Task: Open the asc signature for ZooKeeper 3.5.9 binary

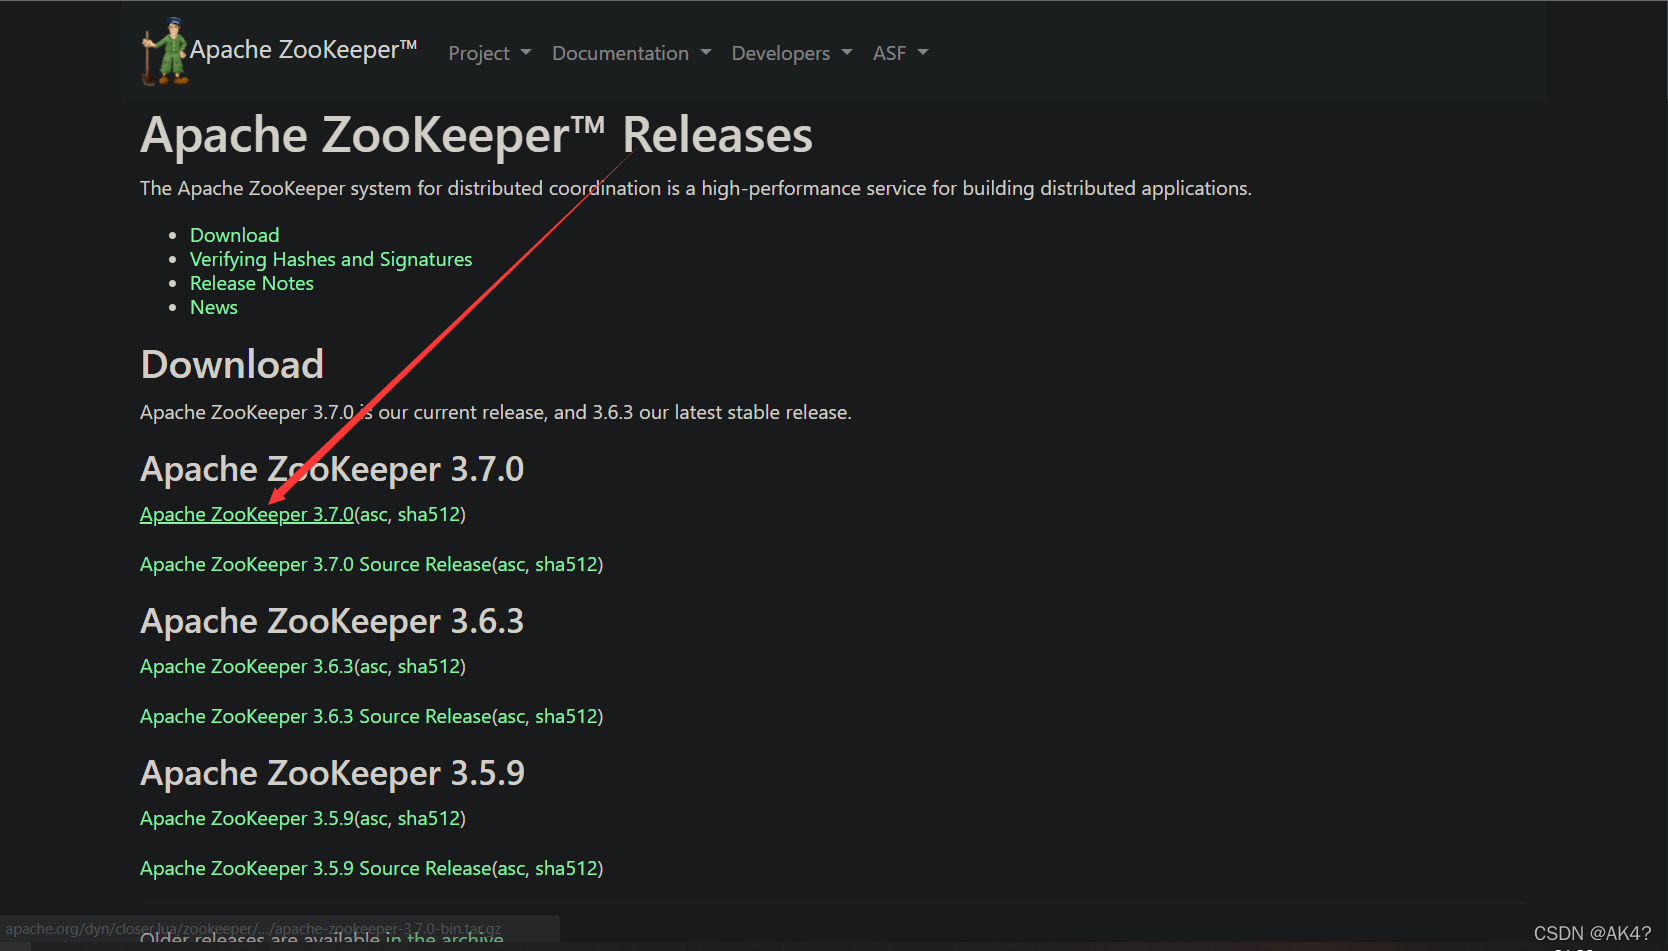Action: (x=374, y=818)
